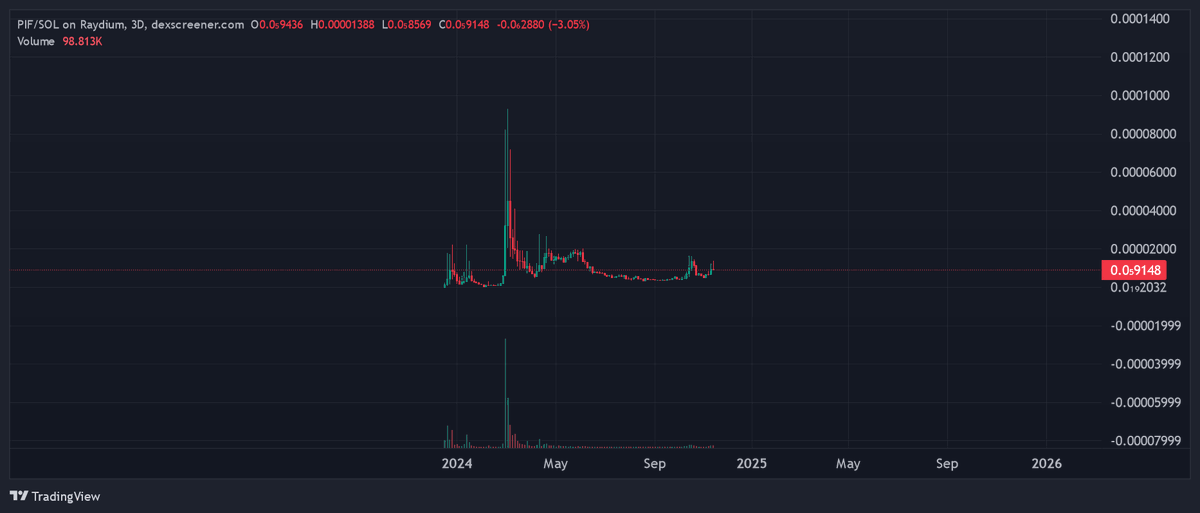Screen dimensions: 1200x513
Task: Click the first May label after 2024
Action: (555, 464)
